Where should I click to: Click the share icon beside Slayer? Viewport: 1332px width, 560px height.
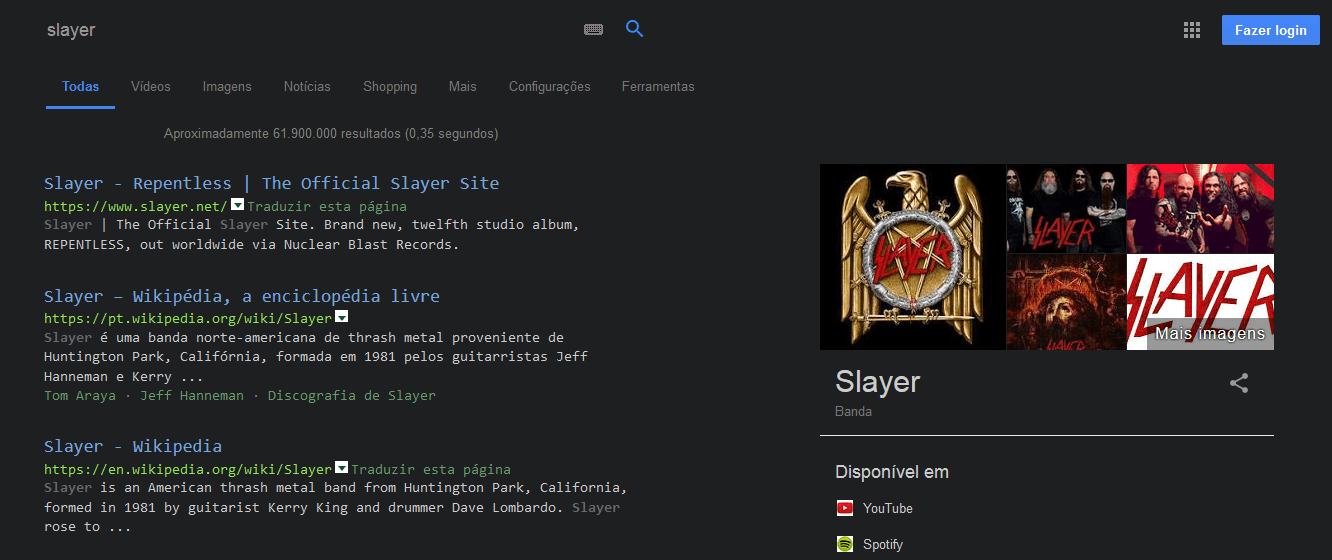(x=1239, y=382)
